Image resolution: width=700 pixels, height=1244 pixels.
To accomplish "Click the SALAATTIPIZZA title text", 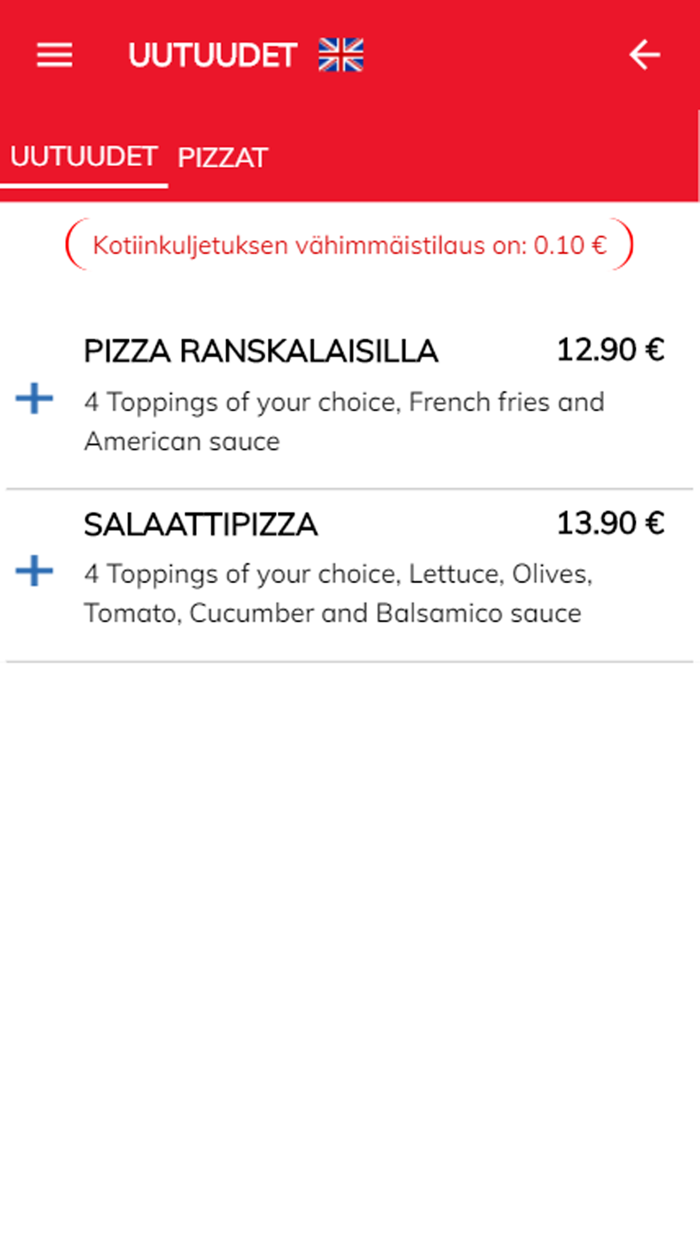I will tap(201, 523).
